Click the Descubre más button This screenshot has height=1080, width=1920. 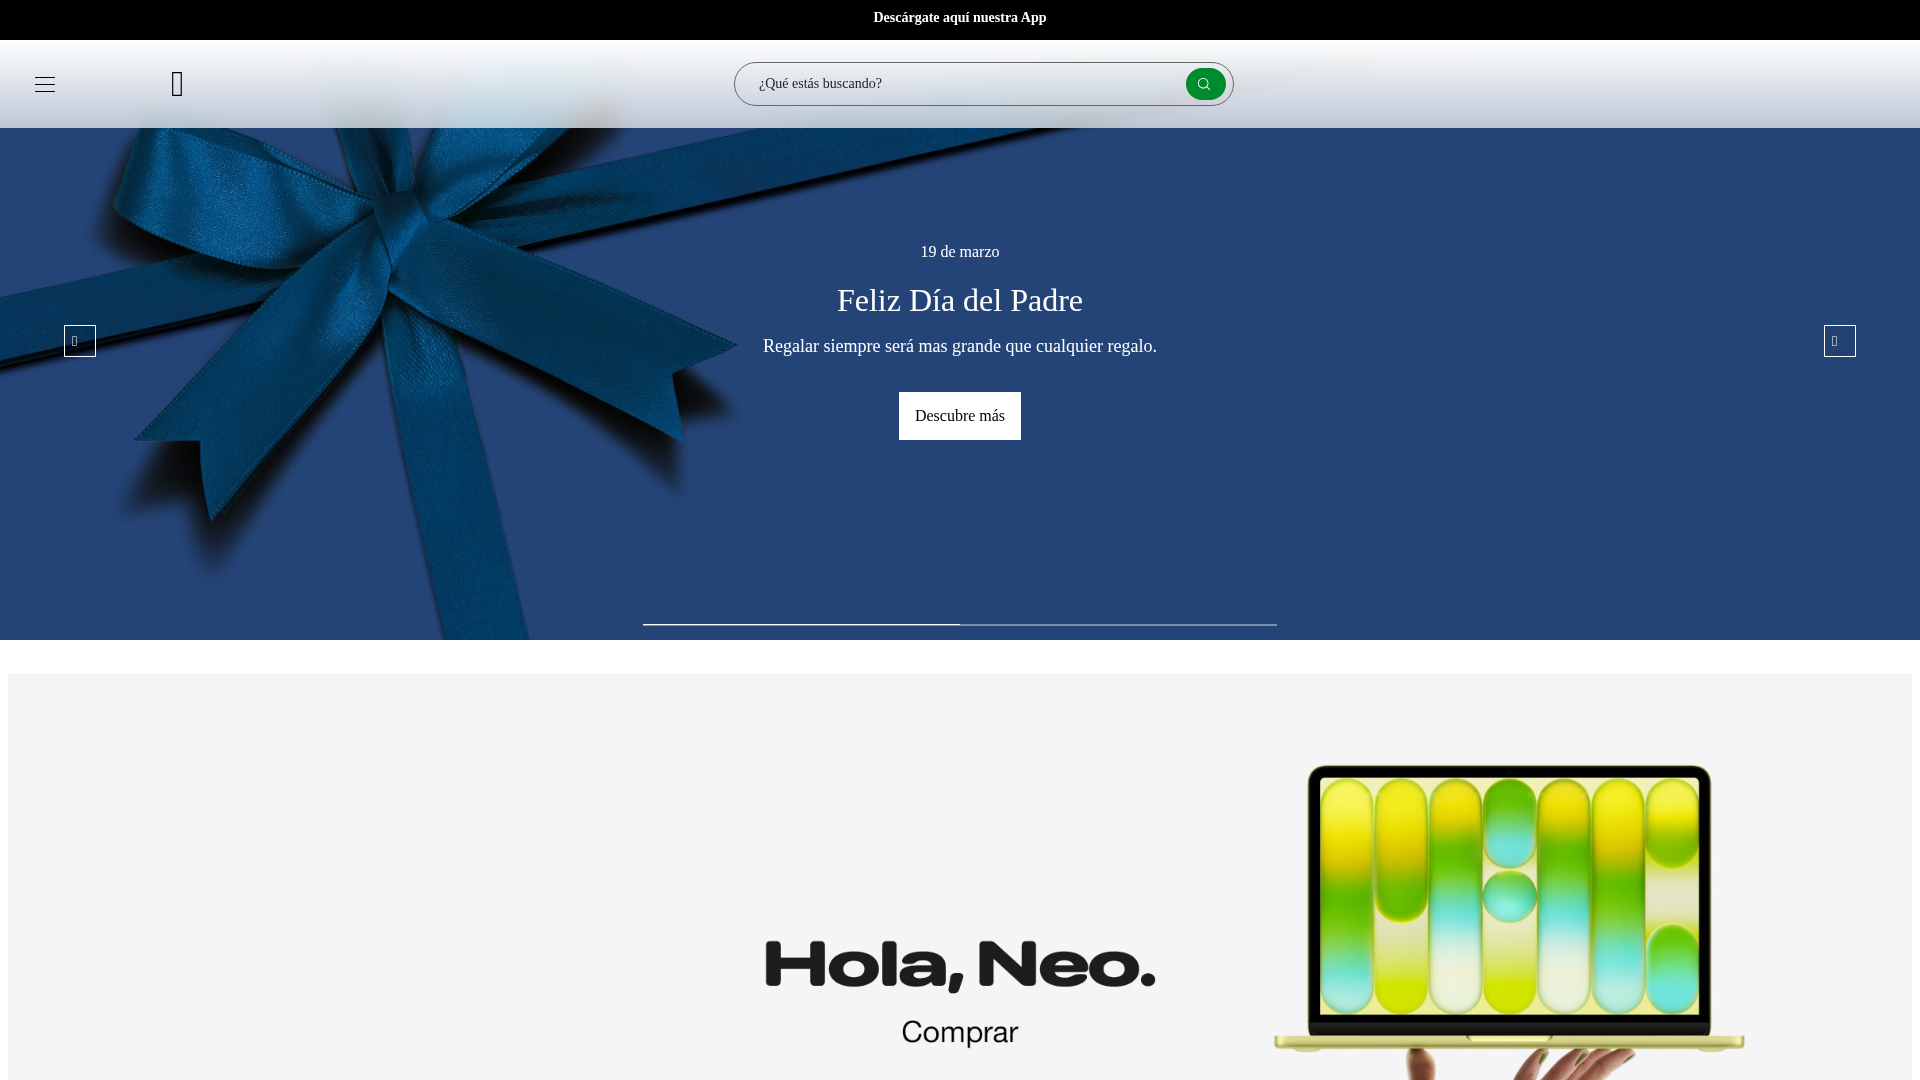pyautogui.click(x=959, y=415)
